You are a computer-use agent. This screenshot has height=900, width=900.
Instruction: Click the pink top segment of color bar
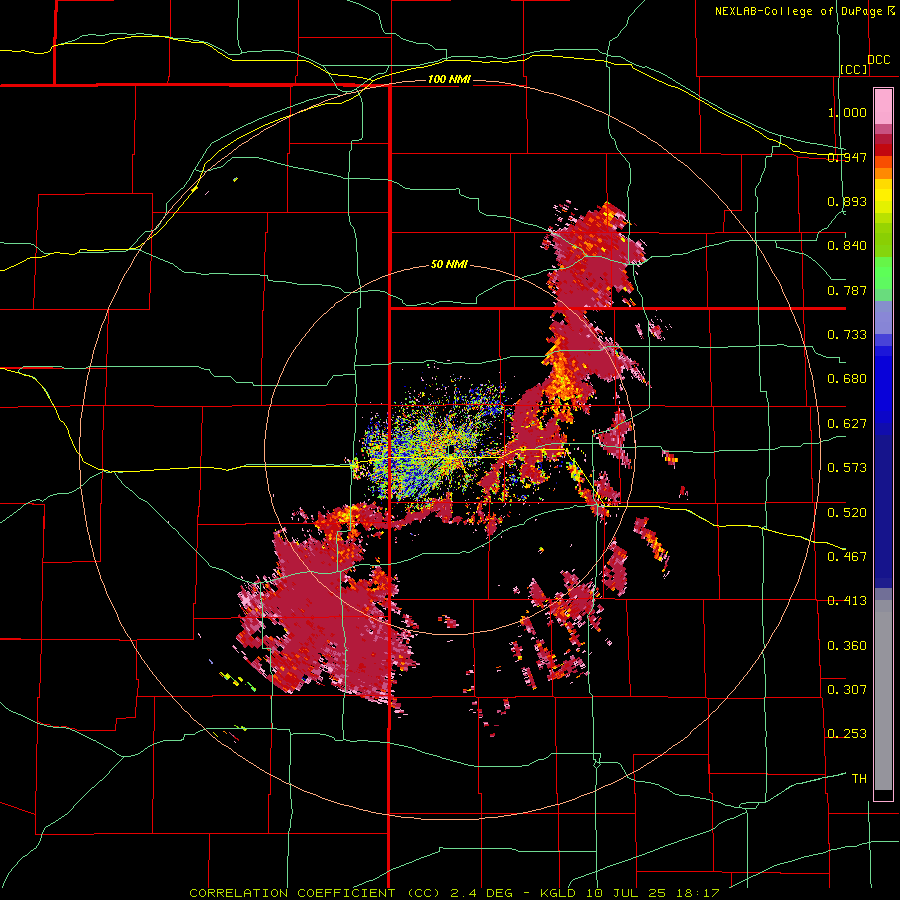883,106
